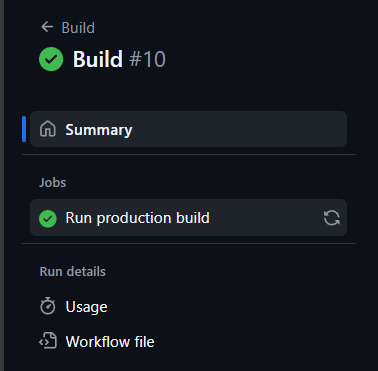Click the Run details section heading
Screen dimensions: 378x371
click(x=73, y=272)
